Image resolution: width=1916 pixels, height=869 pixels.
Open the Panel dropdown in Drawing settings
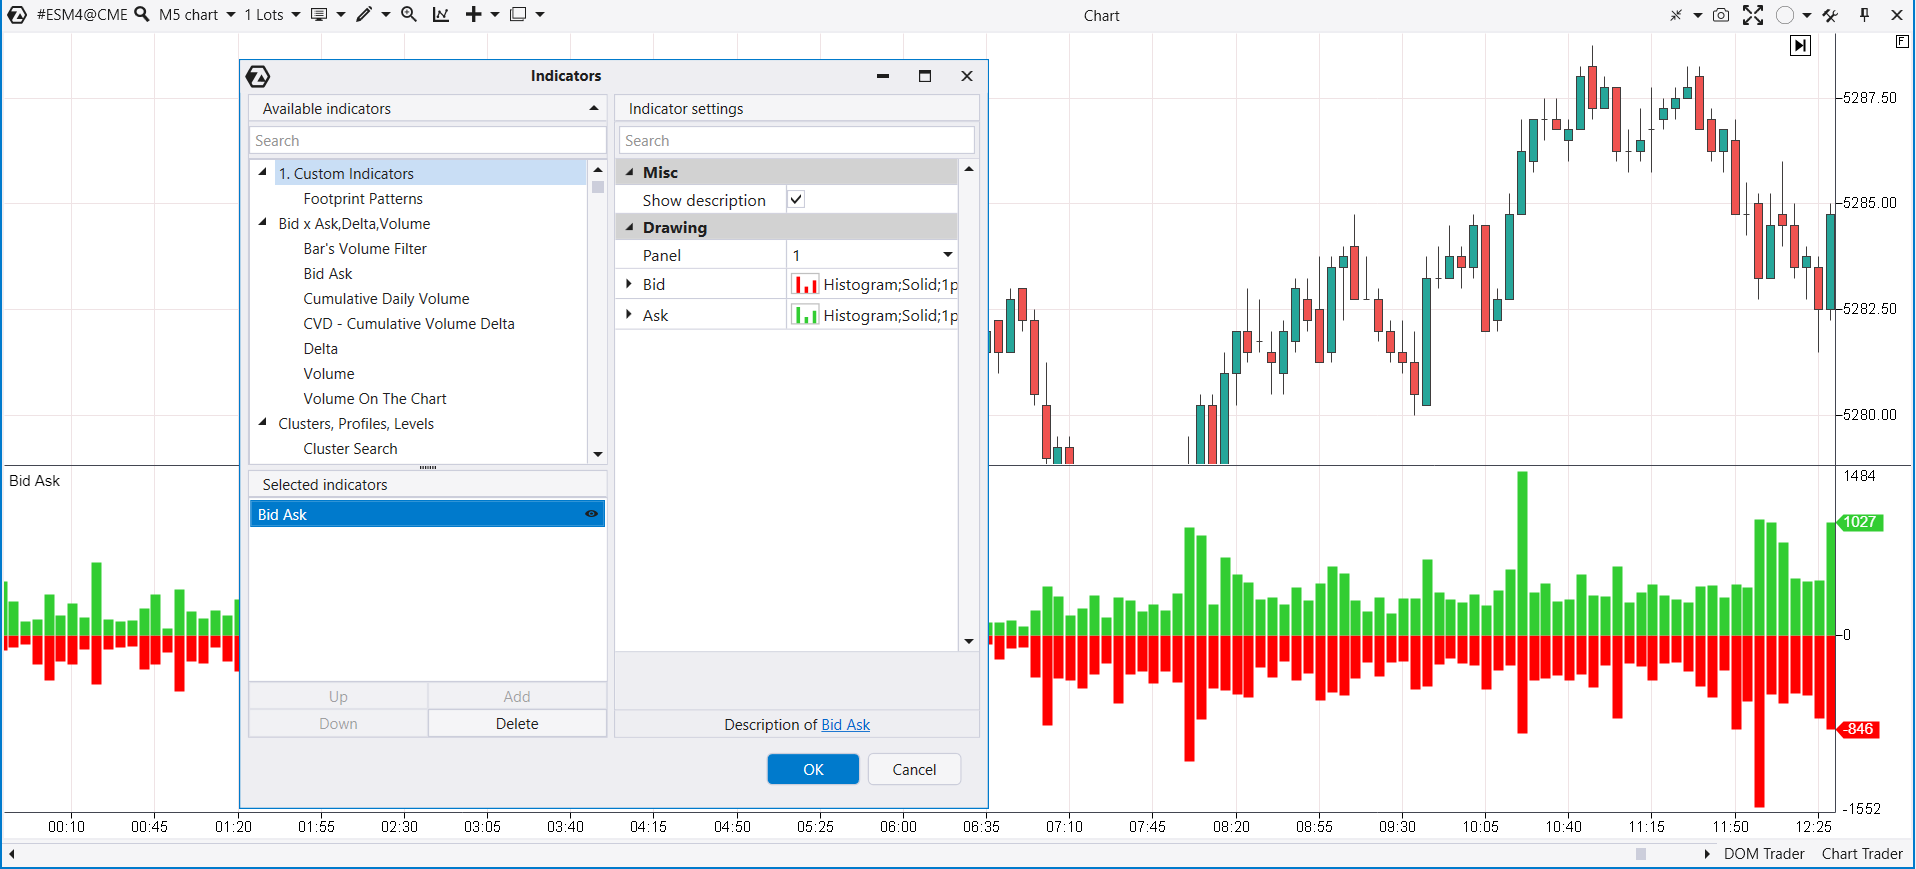947,255
